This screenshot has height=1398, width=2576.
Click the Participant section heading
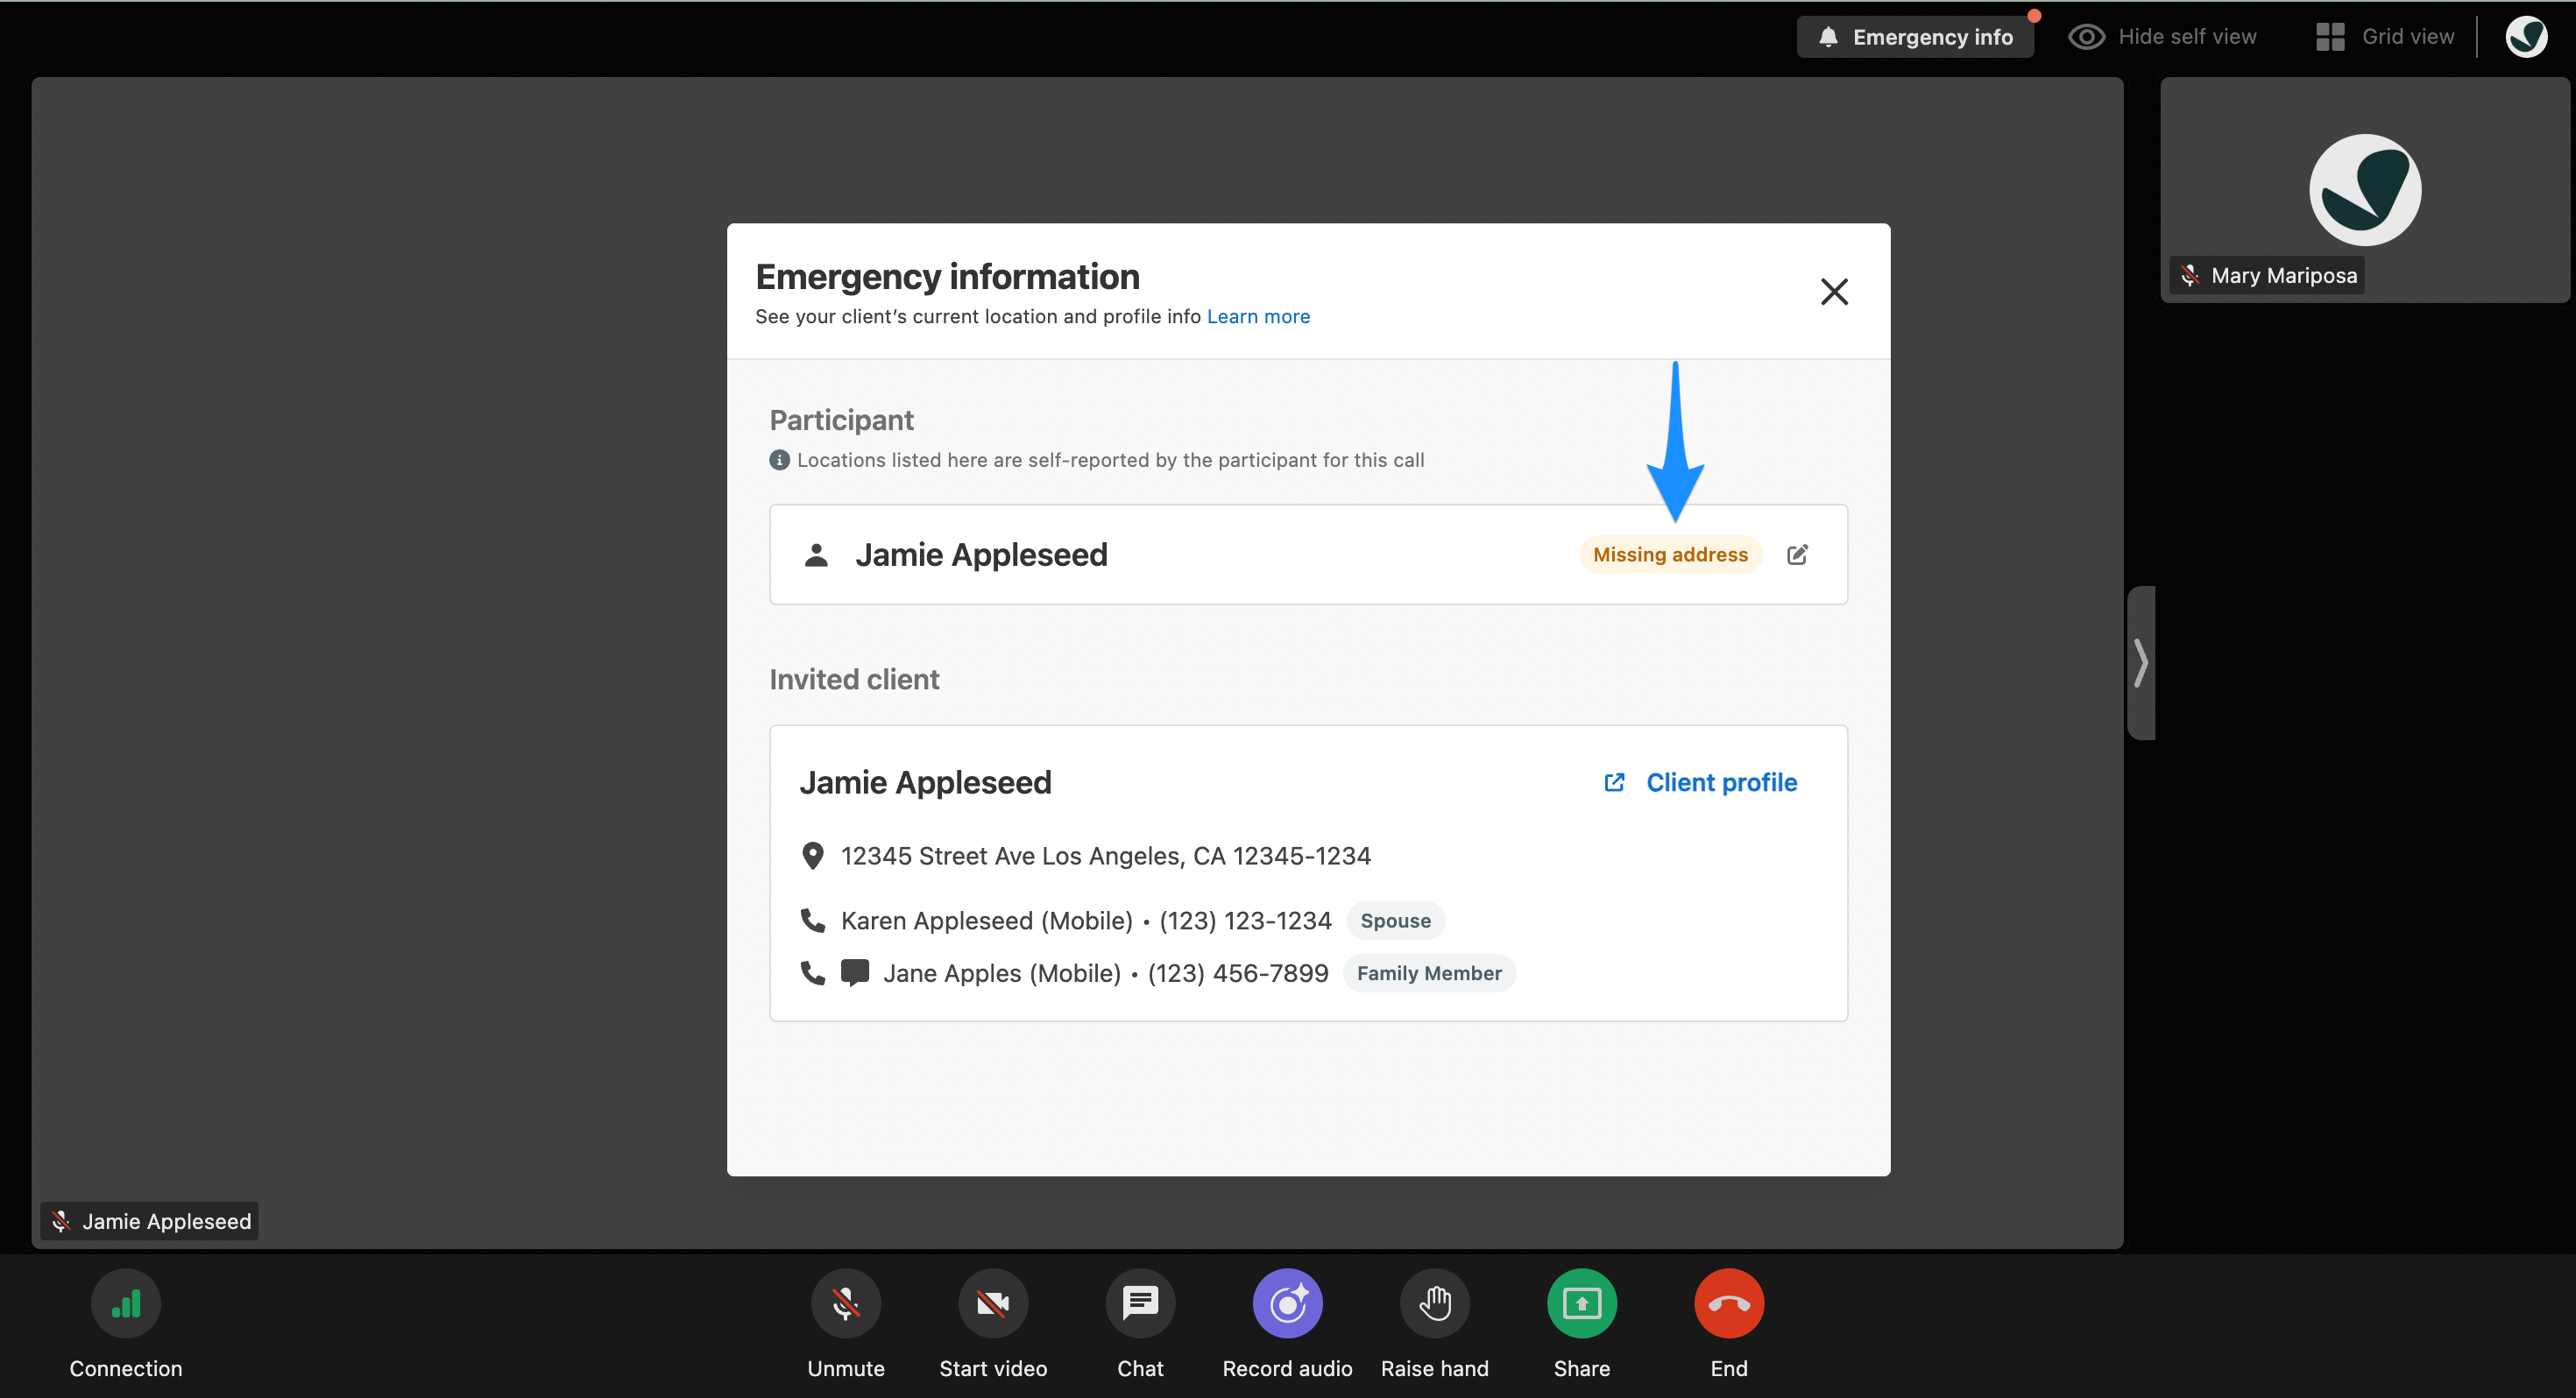(841, 420)
